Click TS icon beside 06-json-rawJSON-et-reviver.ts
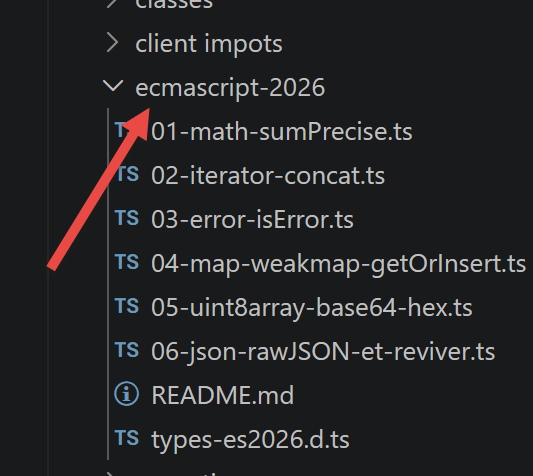The image size is (533, 476). [x=127, y=350]
